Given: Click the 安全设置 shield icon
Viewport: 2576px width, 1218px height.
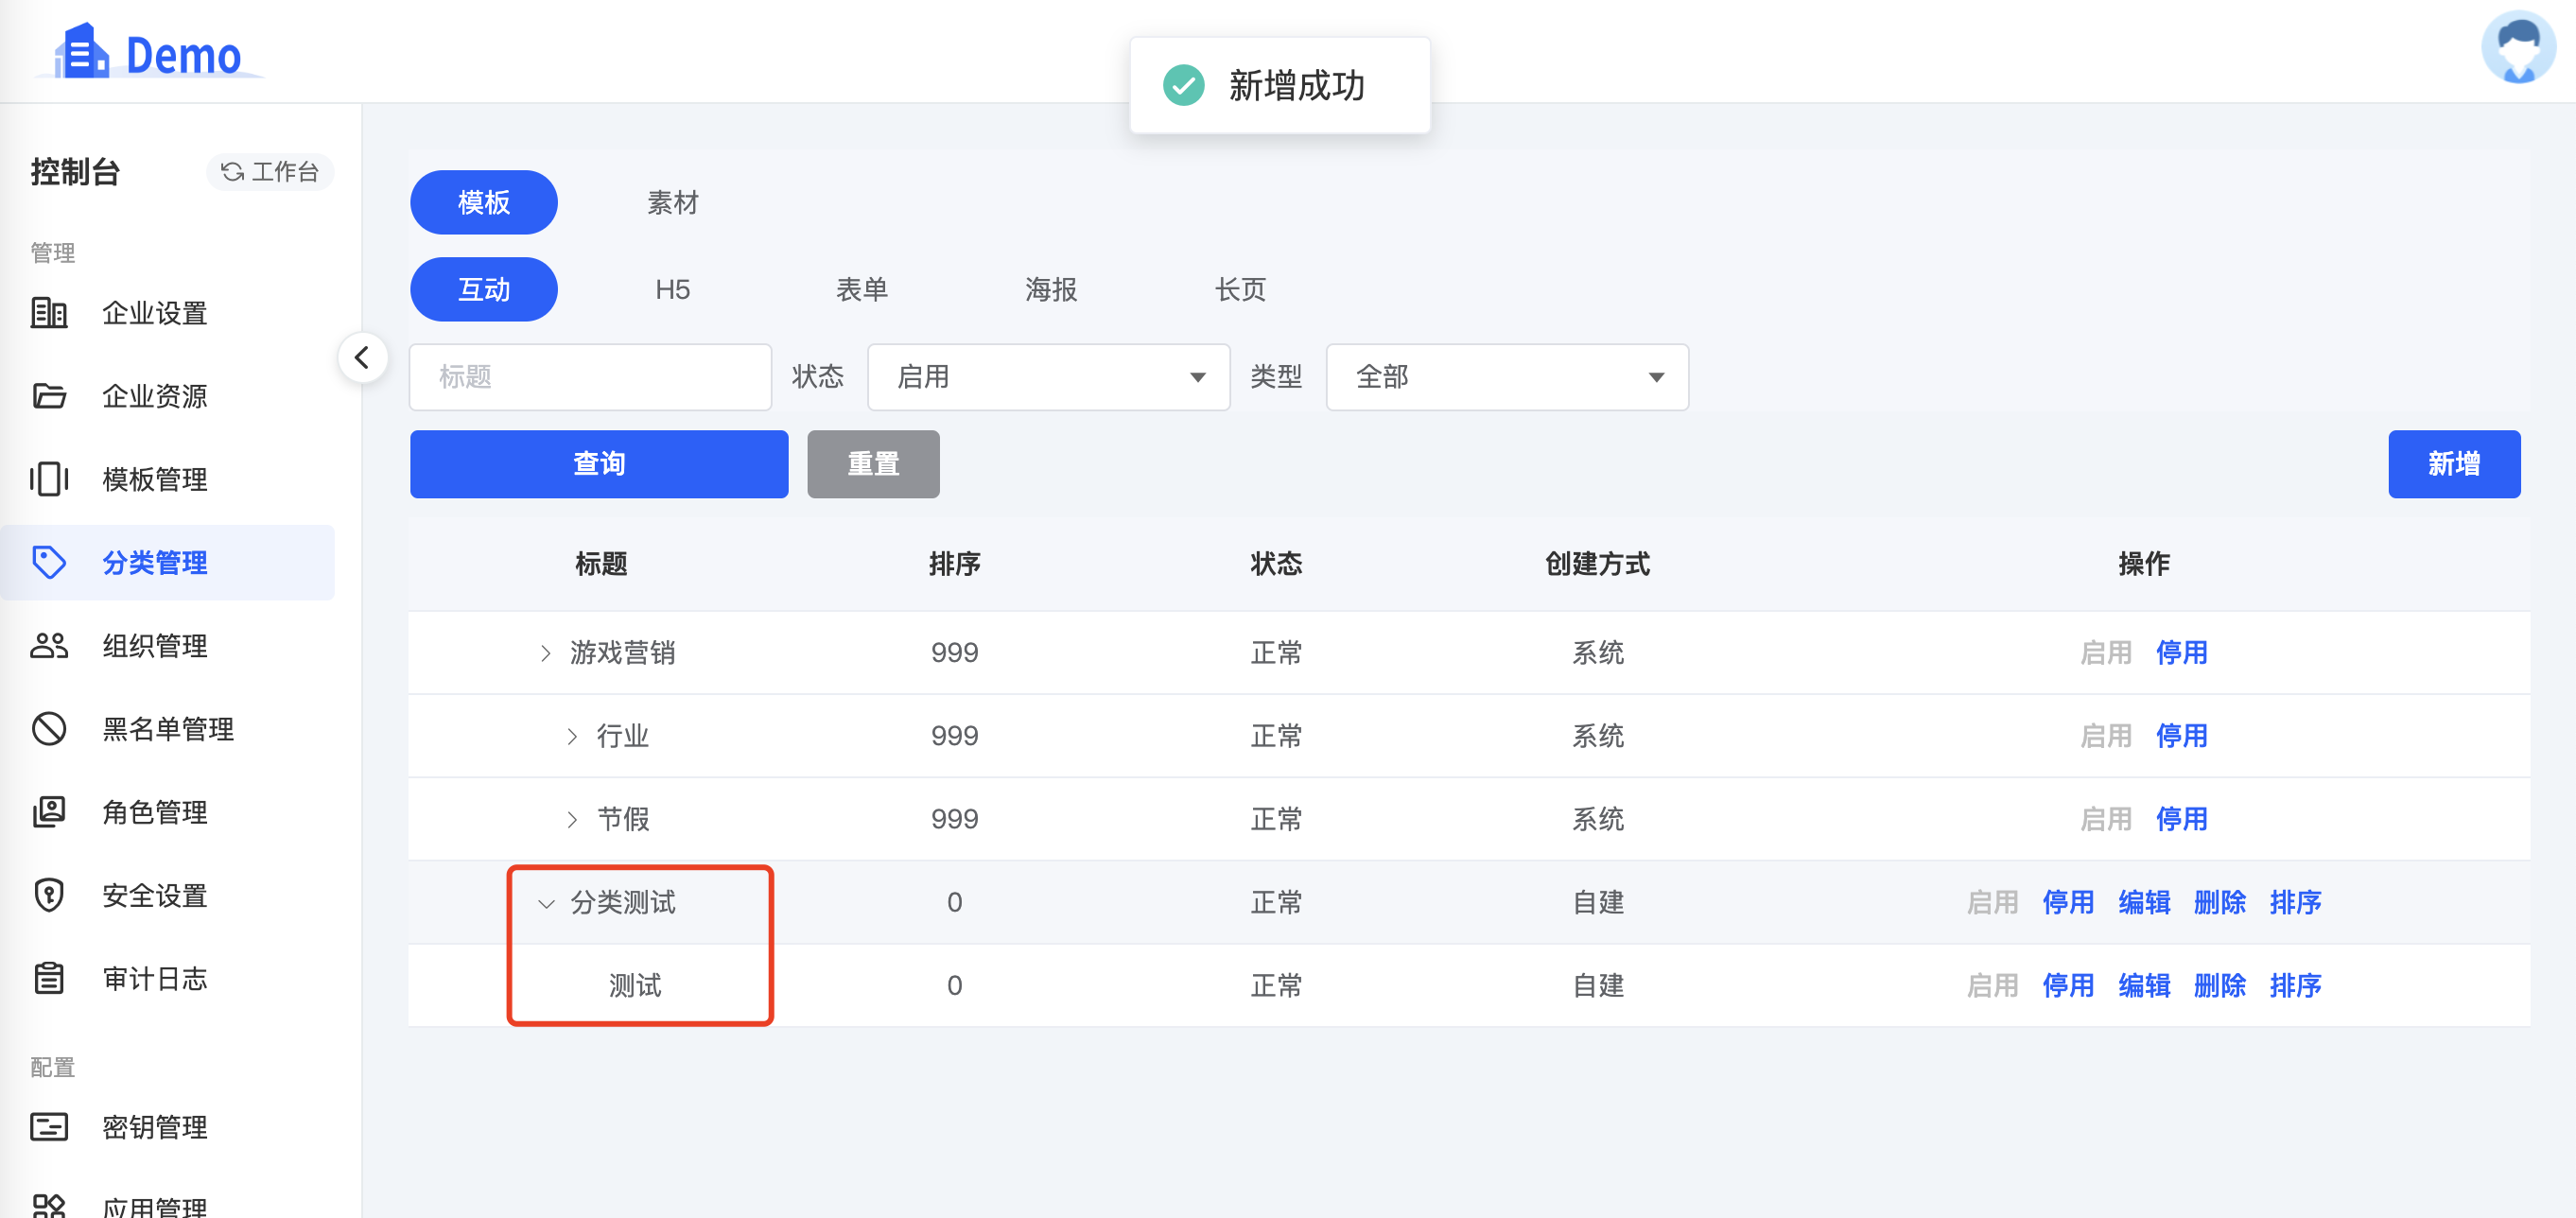Looking at the screenshot, I should [x=49, y=894].
